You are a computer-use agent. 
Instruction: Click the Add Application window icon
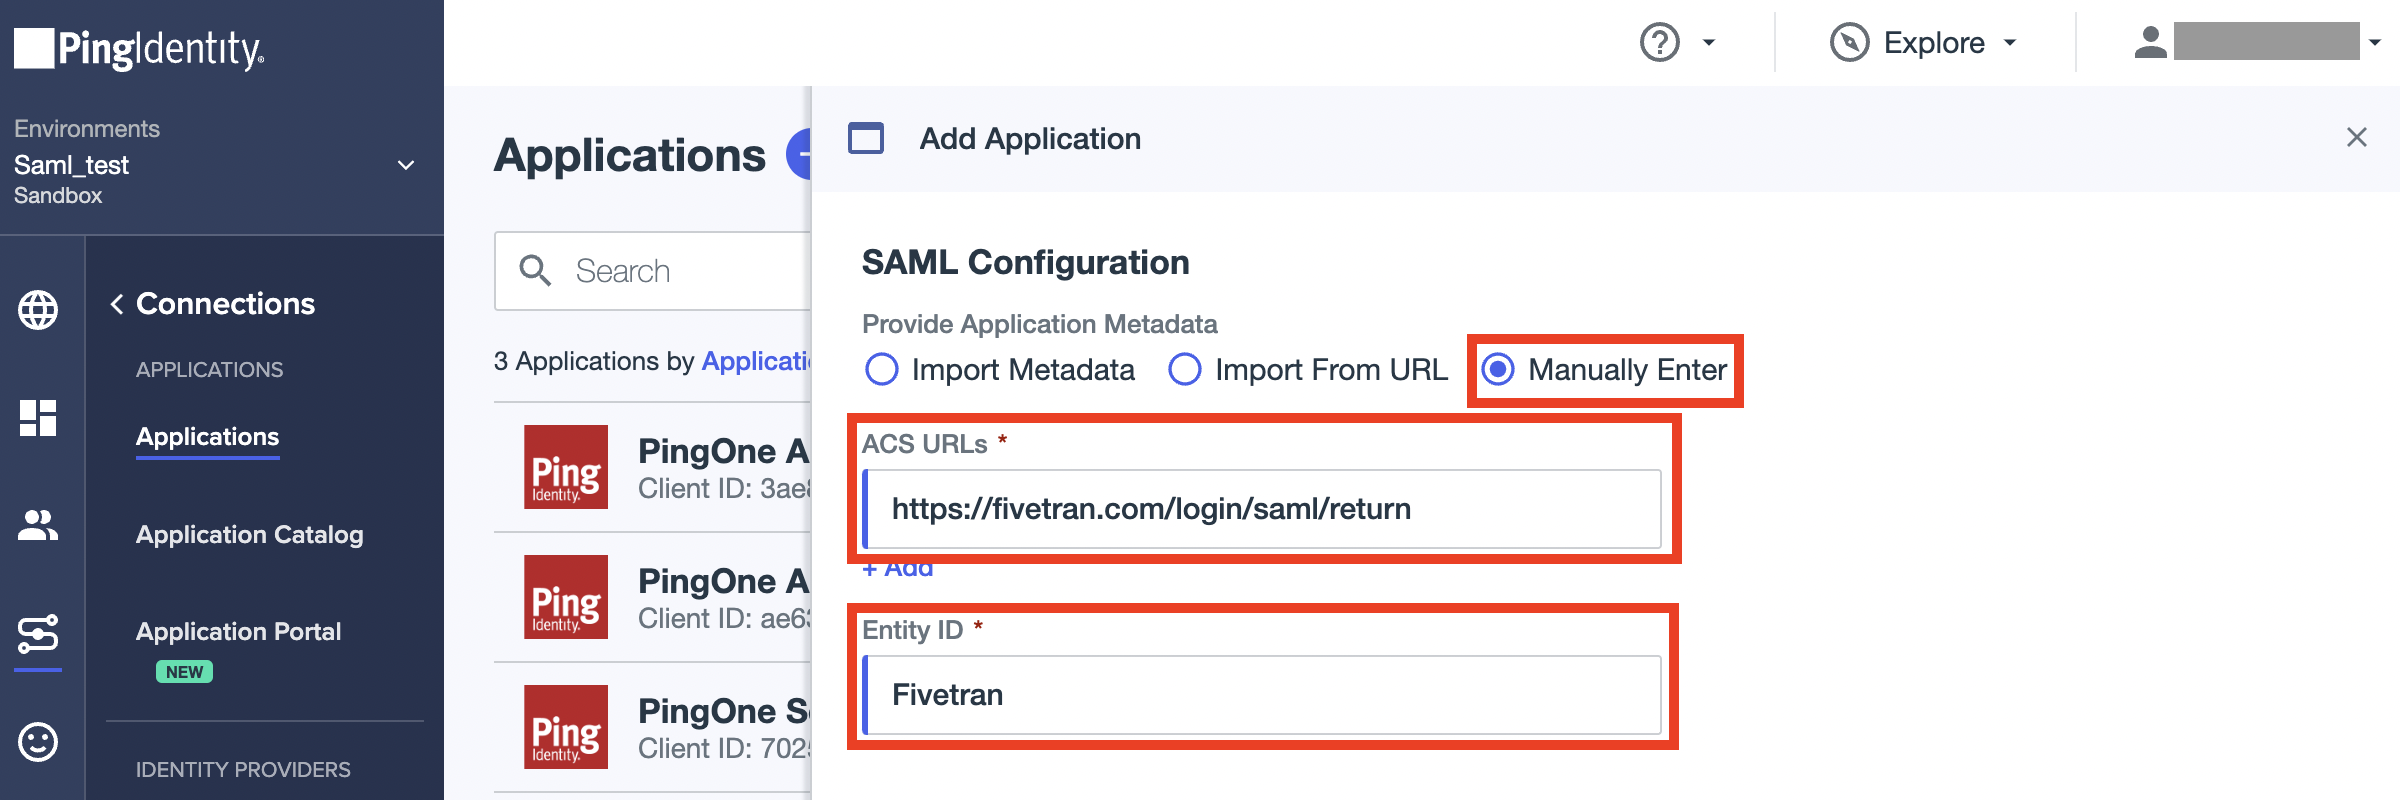coord(866,138)
